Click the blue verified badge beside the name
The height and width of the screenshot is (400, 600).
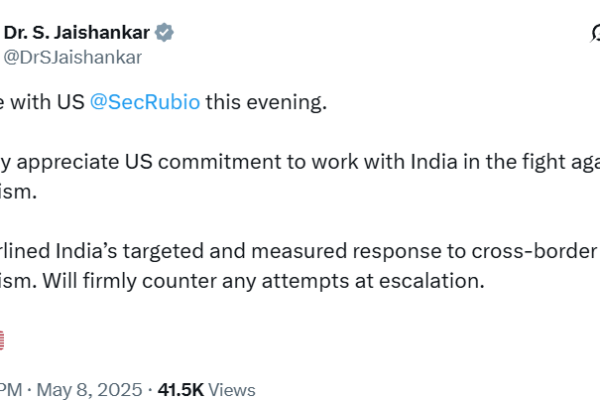point(164,33)
